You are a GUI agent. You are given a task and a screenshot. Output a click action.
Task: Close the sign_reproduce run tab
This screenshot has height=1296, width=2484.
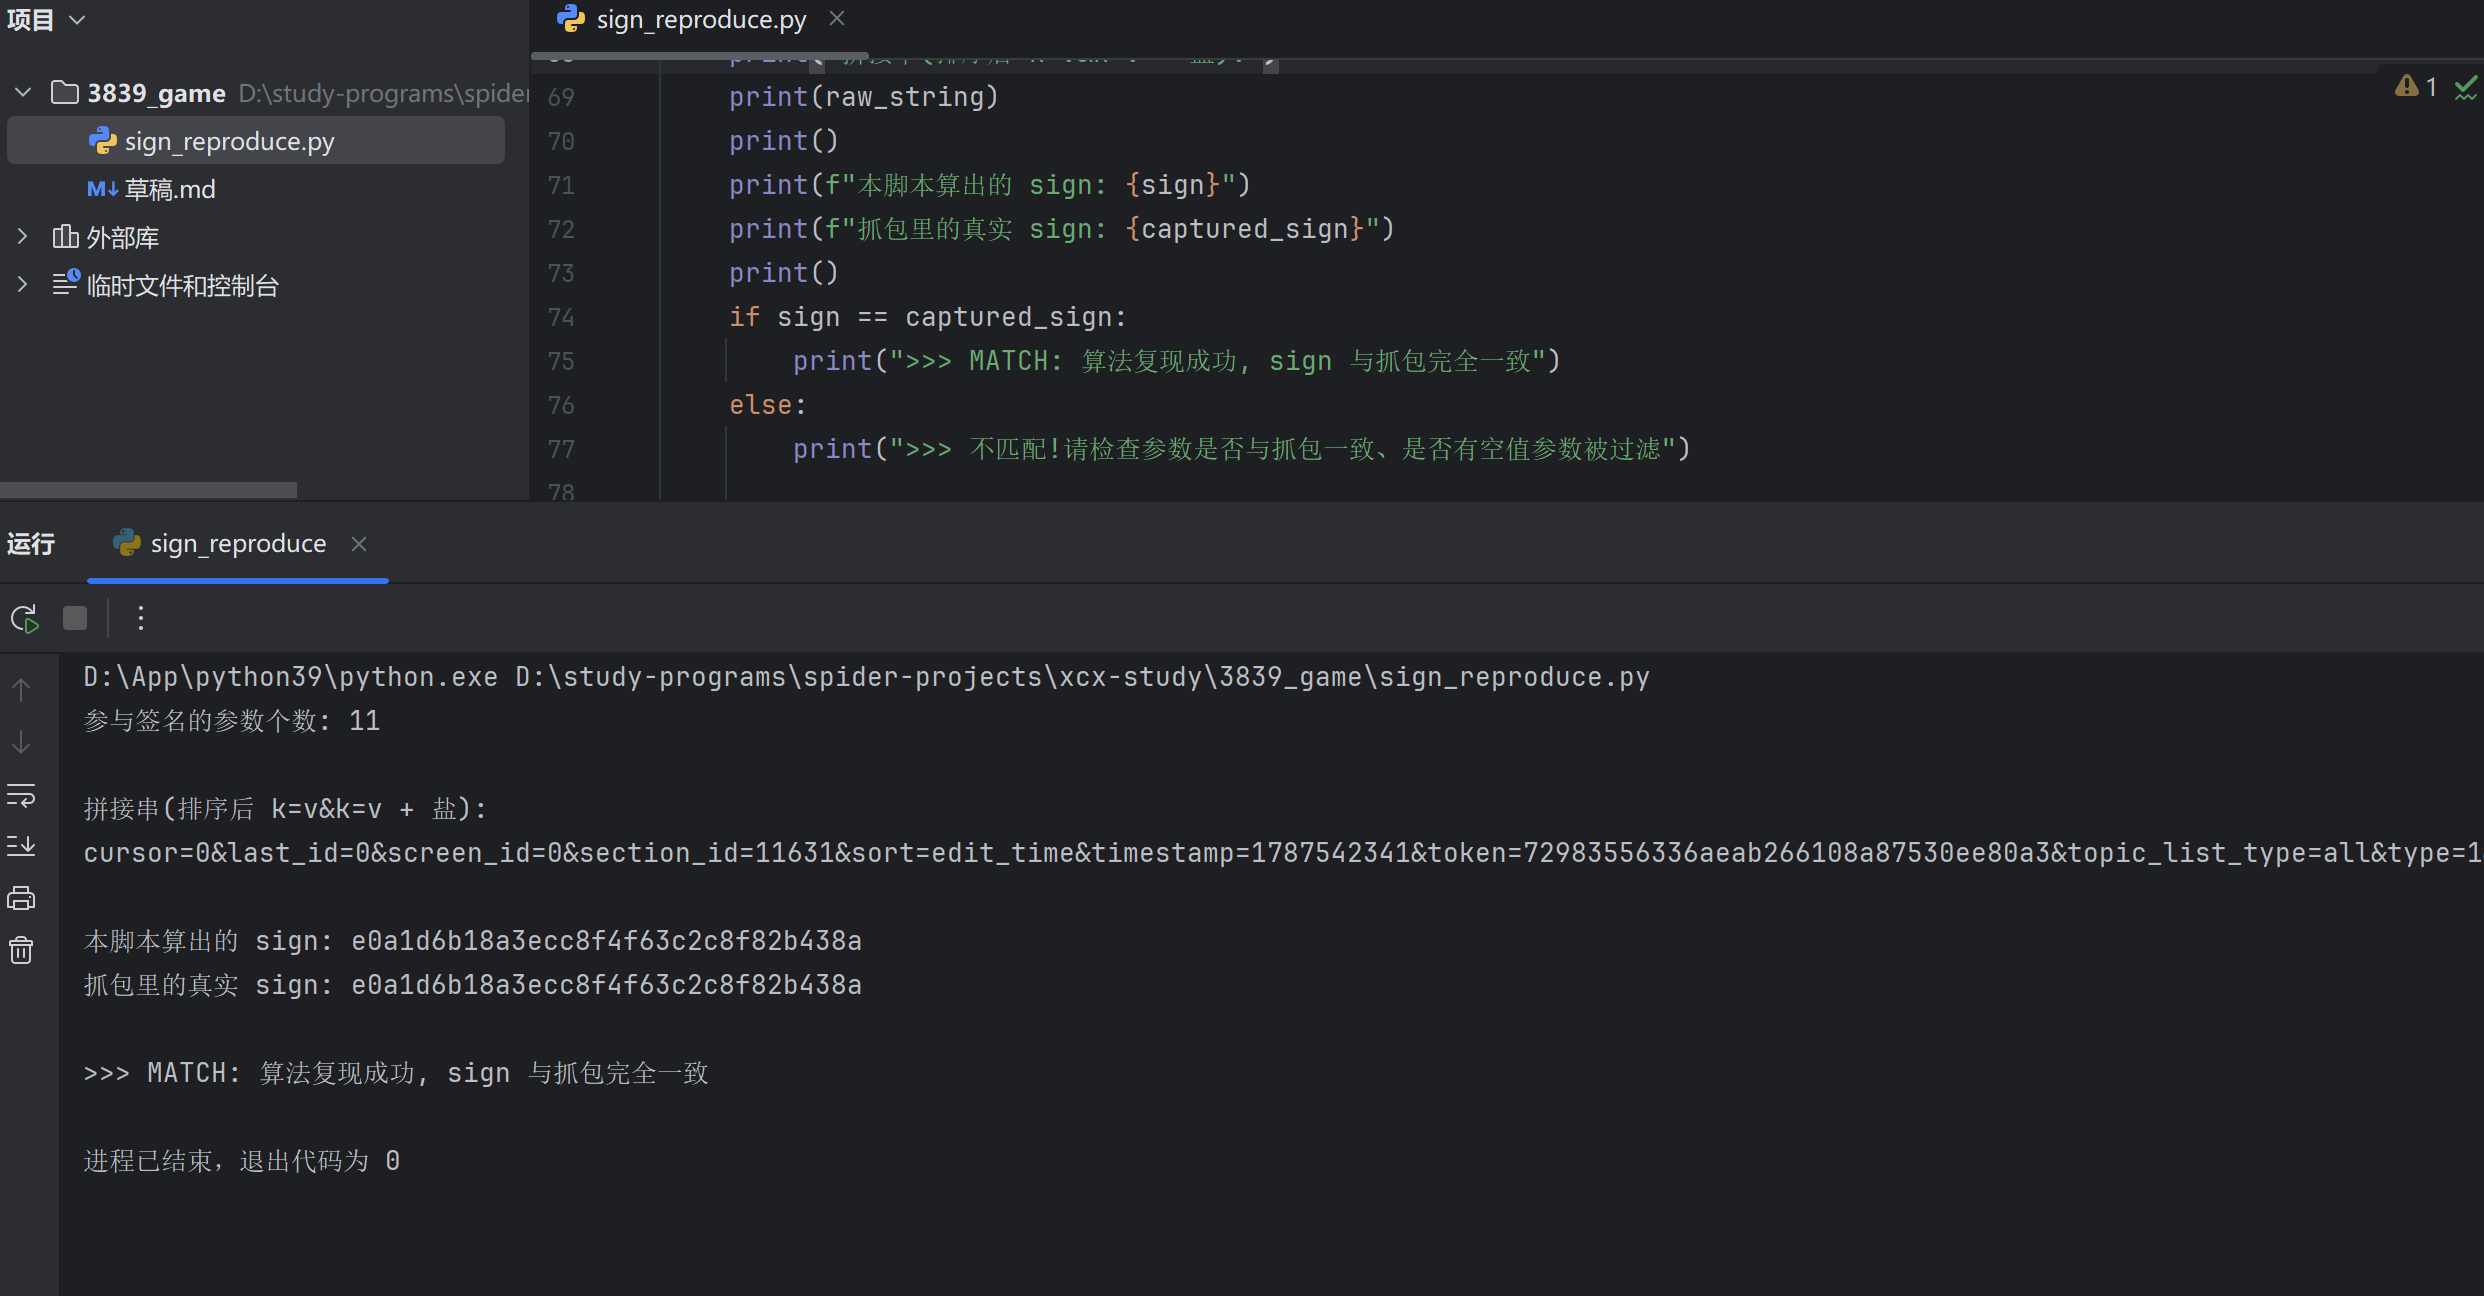359,543
